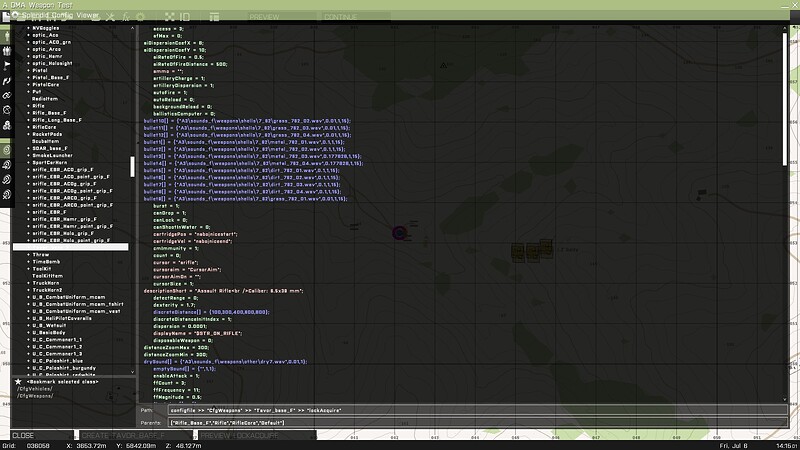Click the class tree scrollbar handle
This screenshot has height=450, width=800.
tap(132, 165)
